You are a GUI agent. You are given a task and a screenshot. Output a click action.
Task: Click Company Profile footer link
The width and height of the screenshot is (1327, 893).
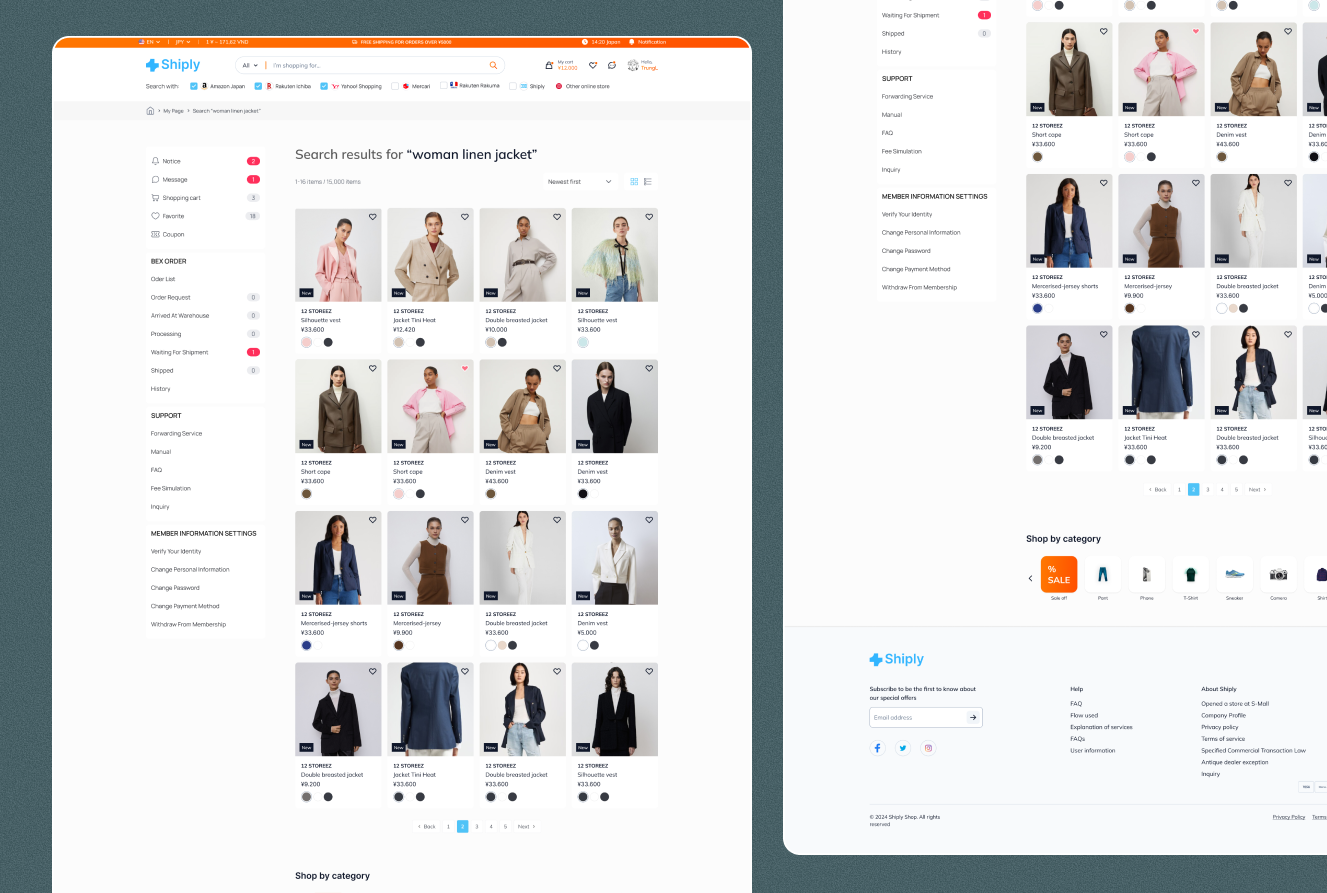point(1223,715)
